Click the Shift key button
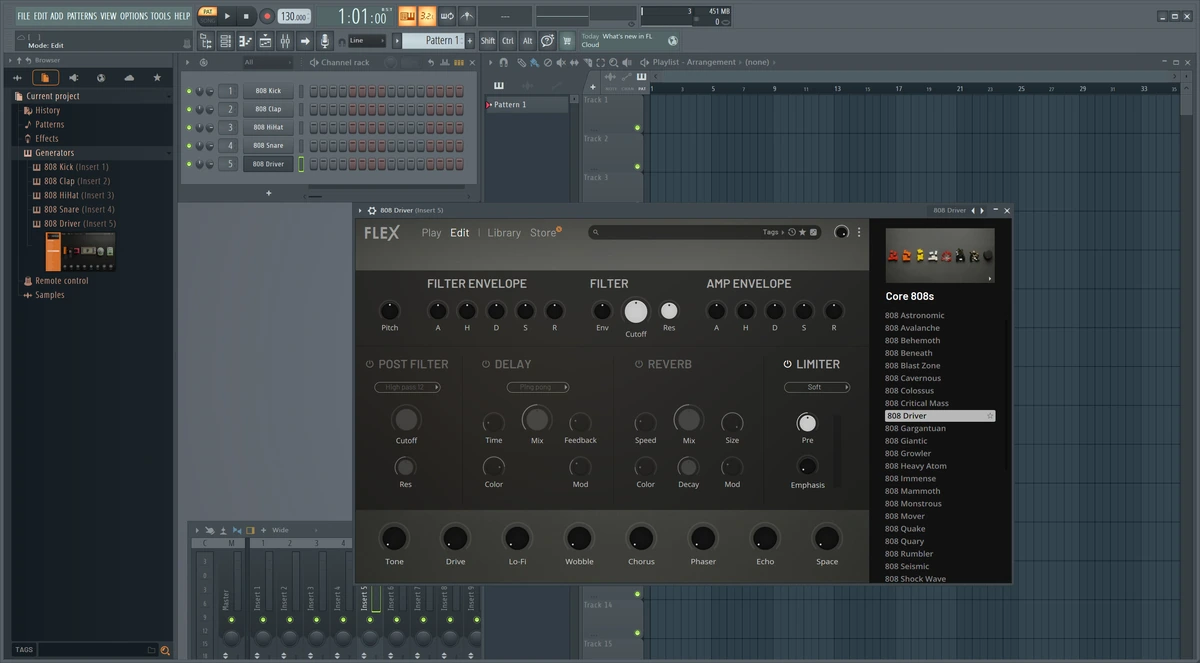The width and height of the screenshot is (1200, 663). pyautogui.click(x=487, y=41)
